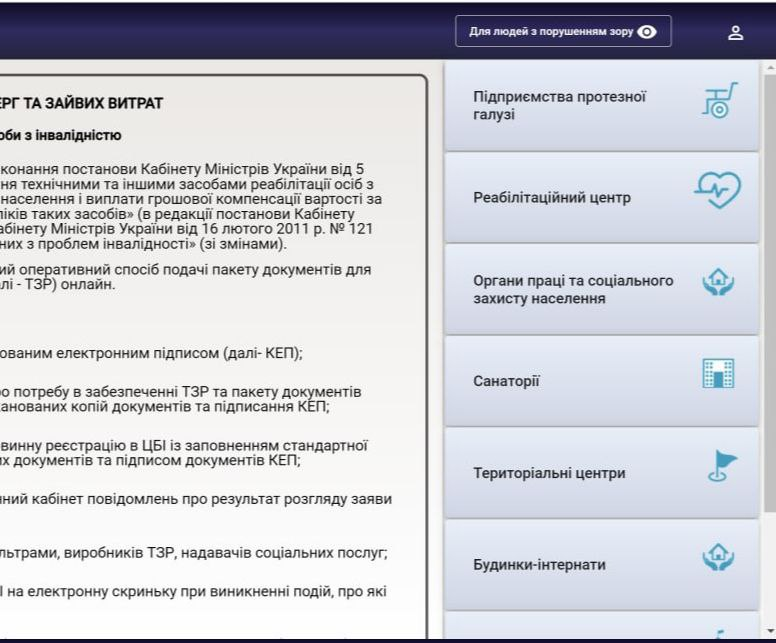Click the eye icon in accessibility button
The image size is (776, 643).
pyautogui.click(x=647, y=32)
